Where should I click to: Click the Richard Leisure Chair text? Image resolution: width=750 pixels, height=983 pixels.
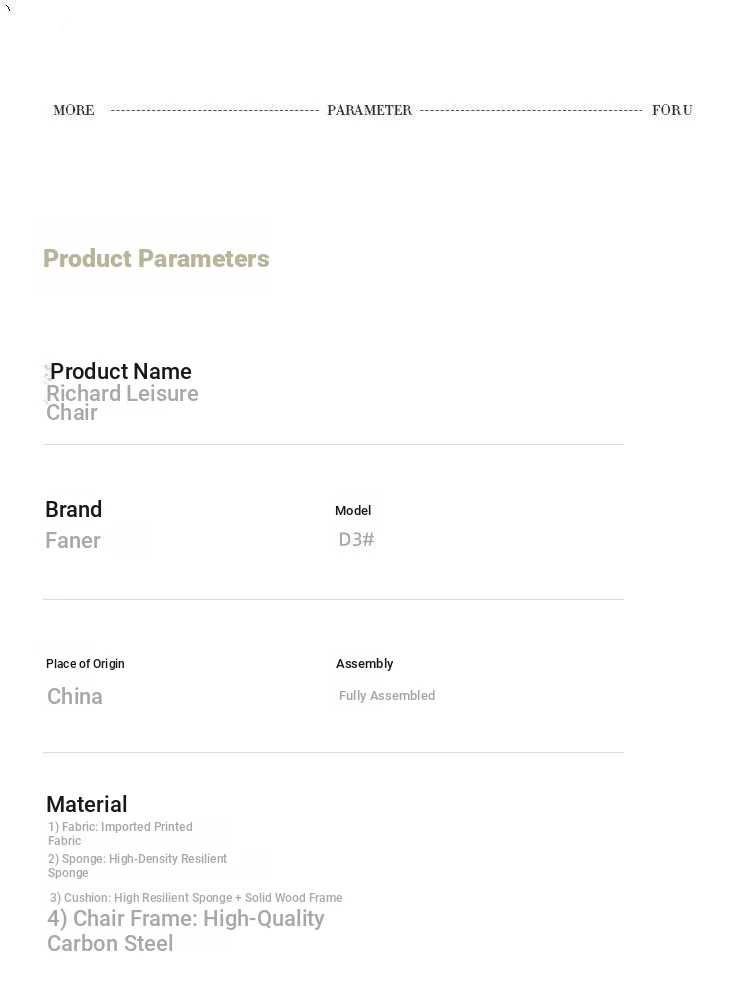tap(122, 403)
